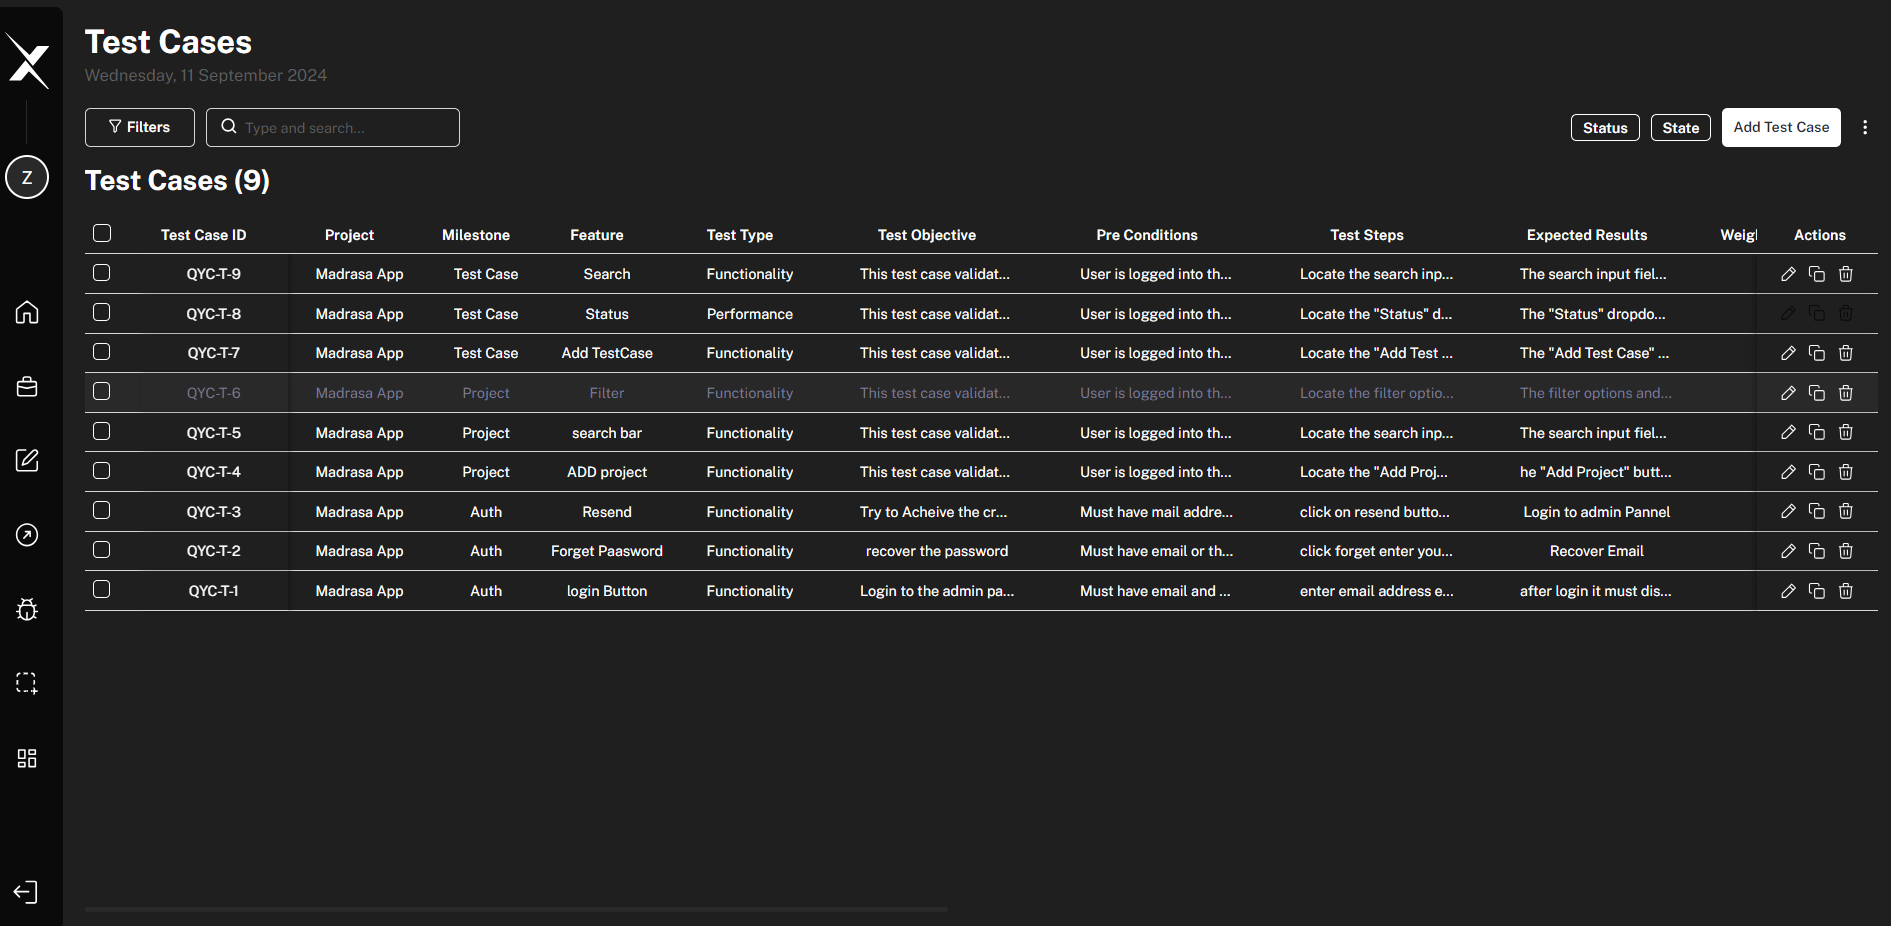Toggle the select-all checkbox in header
This screenshot has width=1891, height=926.
coord(102,233)
